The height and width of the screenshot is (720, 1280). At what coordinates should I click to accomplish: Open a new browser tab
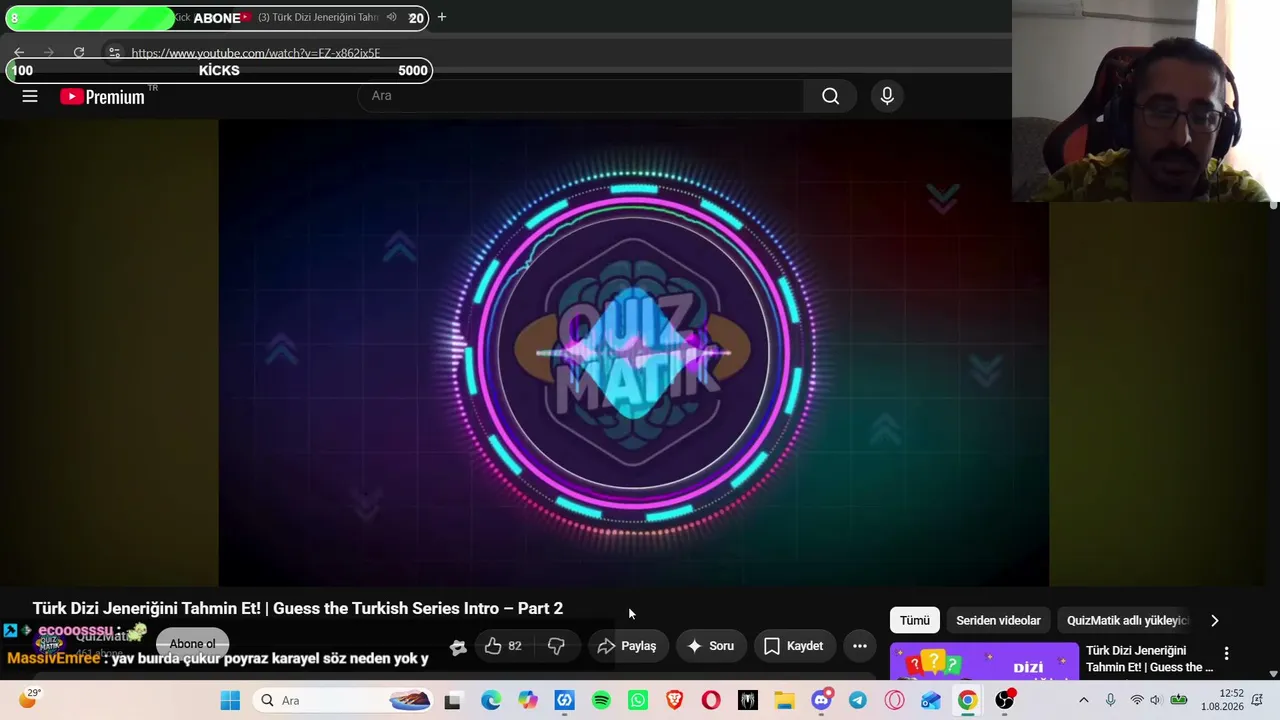[442, 17]
